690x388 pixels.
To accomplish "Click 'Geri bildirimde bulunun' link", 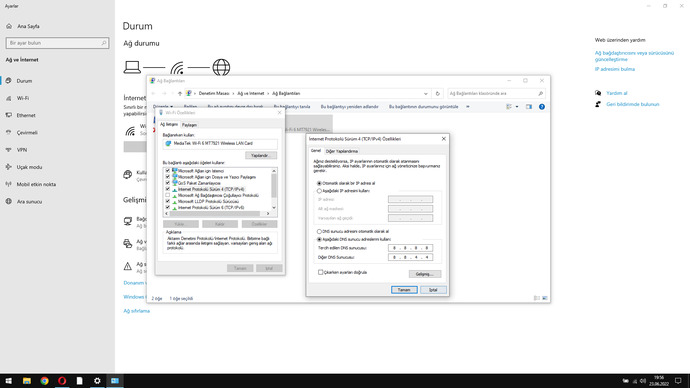I will pyautogui.click(x=632, y=104).
